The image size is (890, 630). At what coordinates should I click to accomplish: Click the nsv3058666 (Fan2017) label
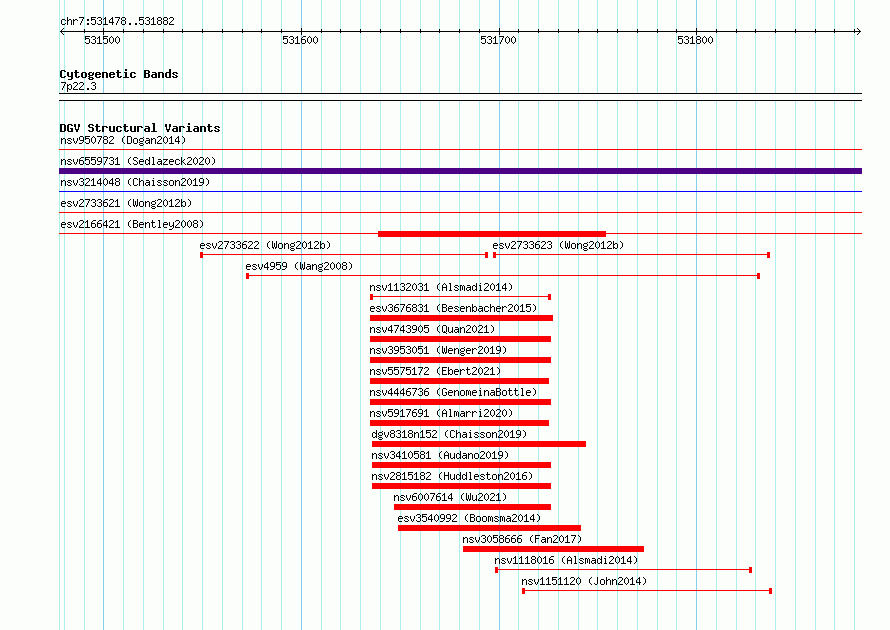pos(522,539)
